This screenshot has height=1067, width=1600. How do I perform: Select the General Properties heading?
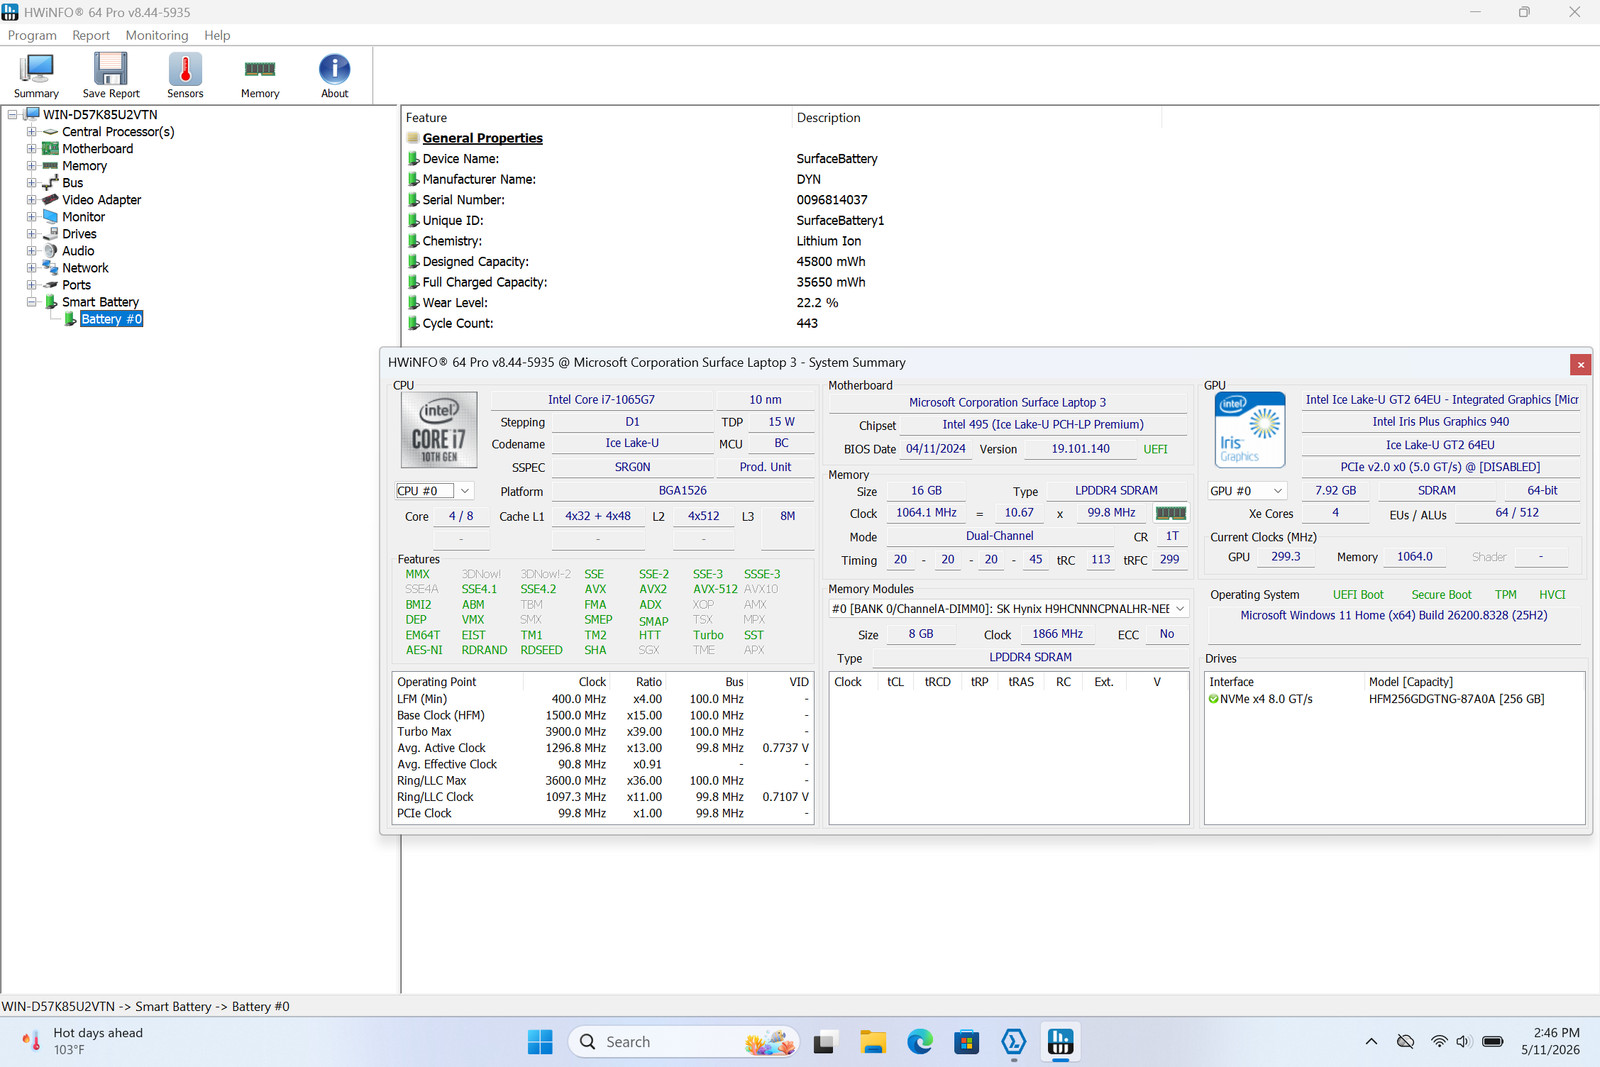(482, 138)
